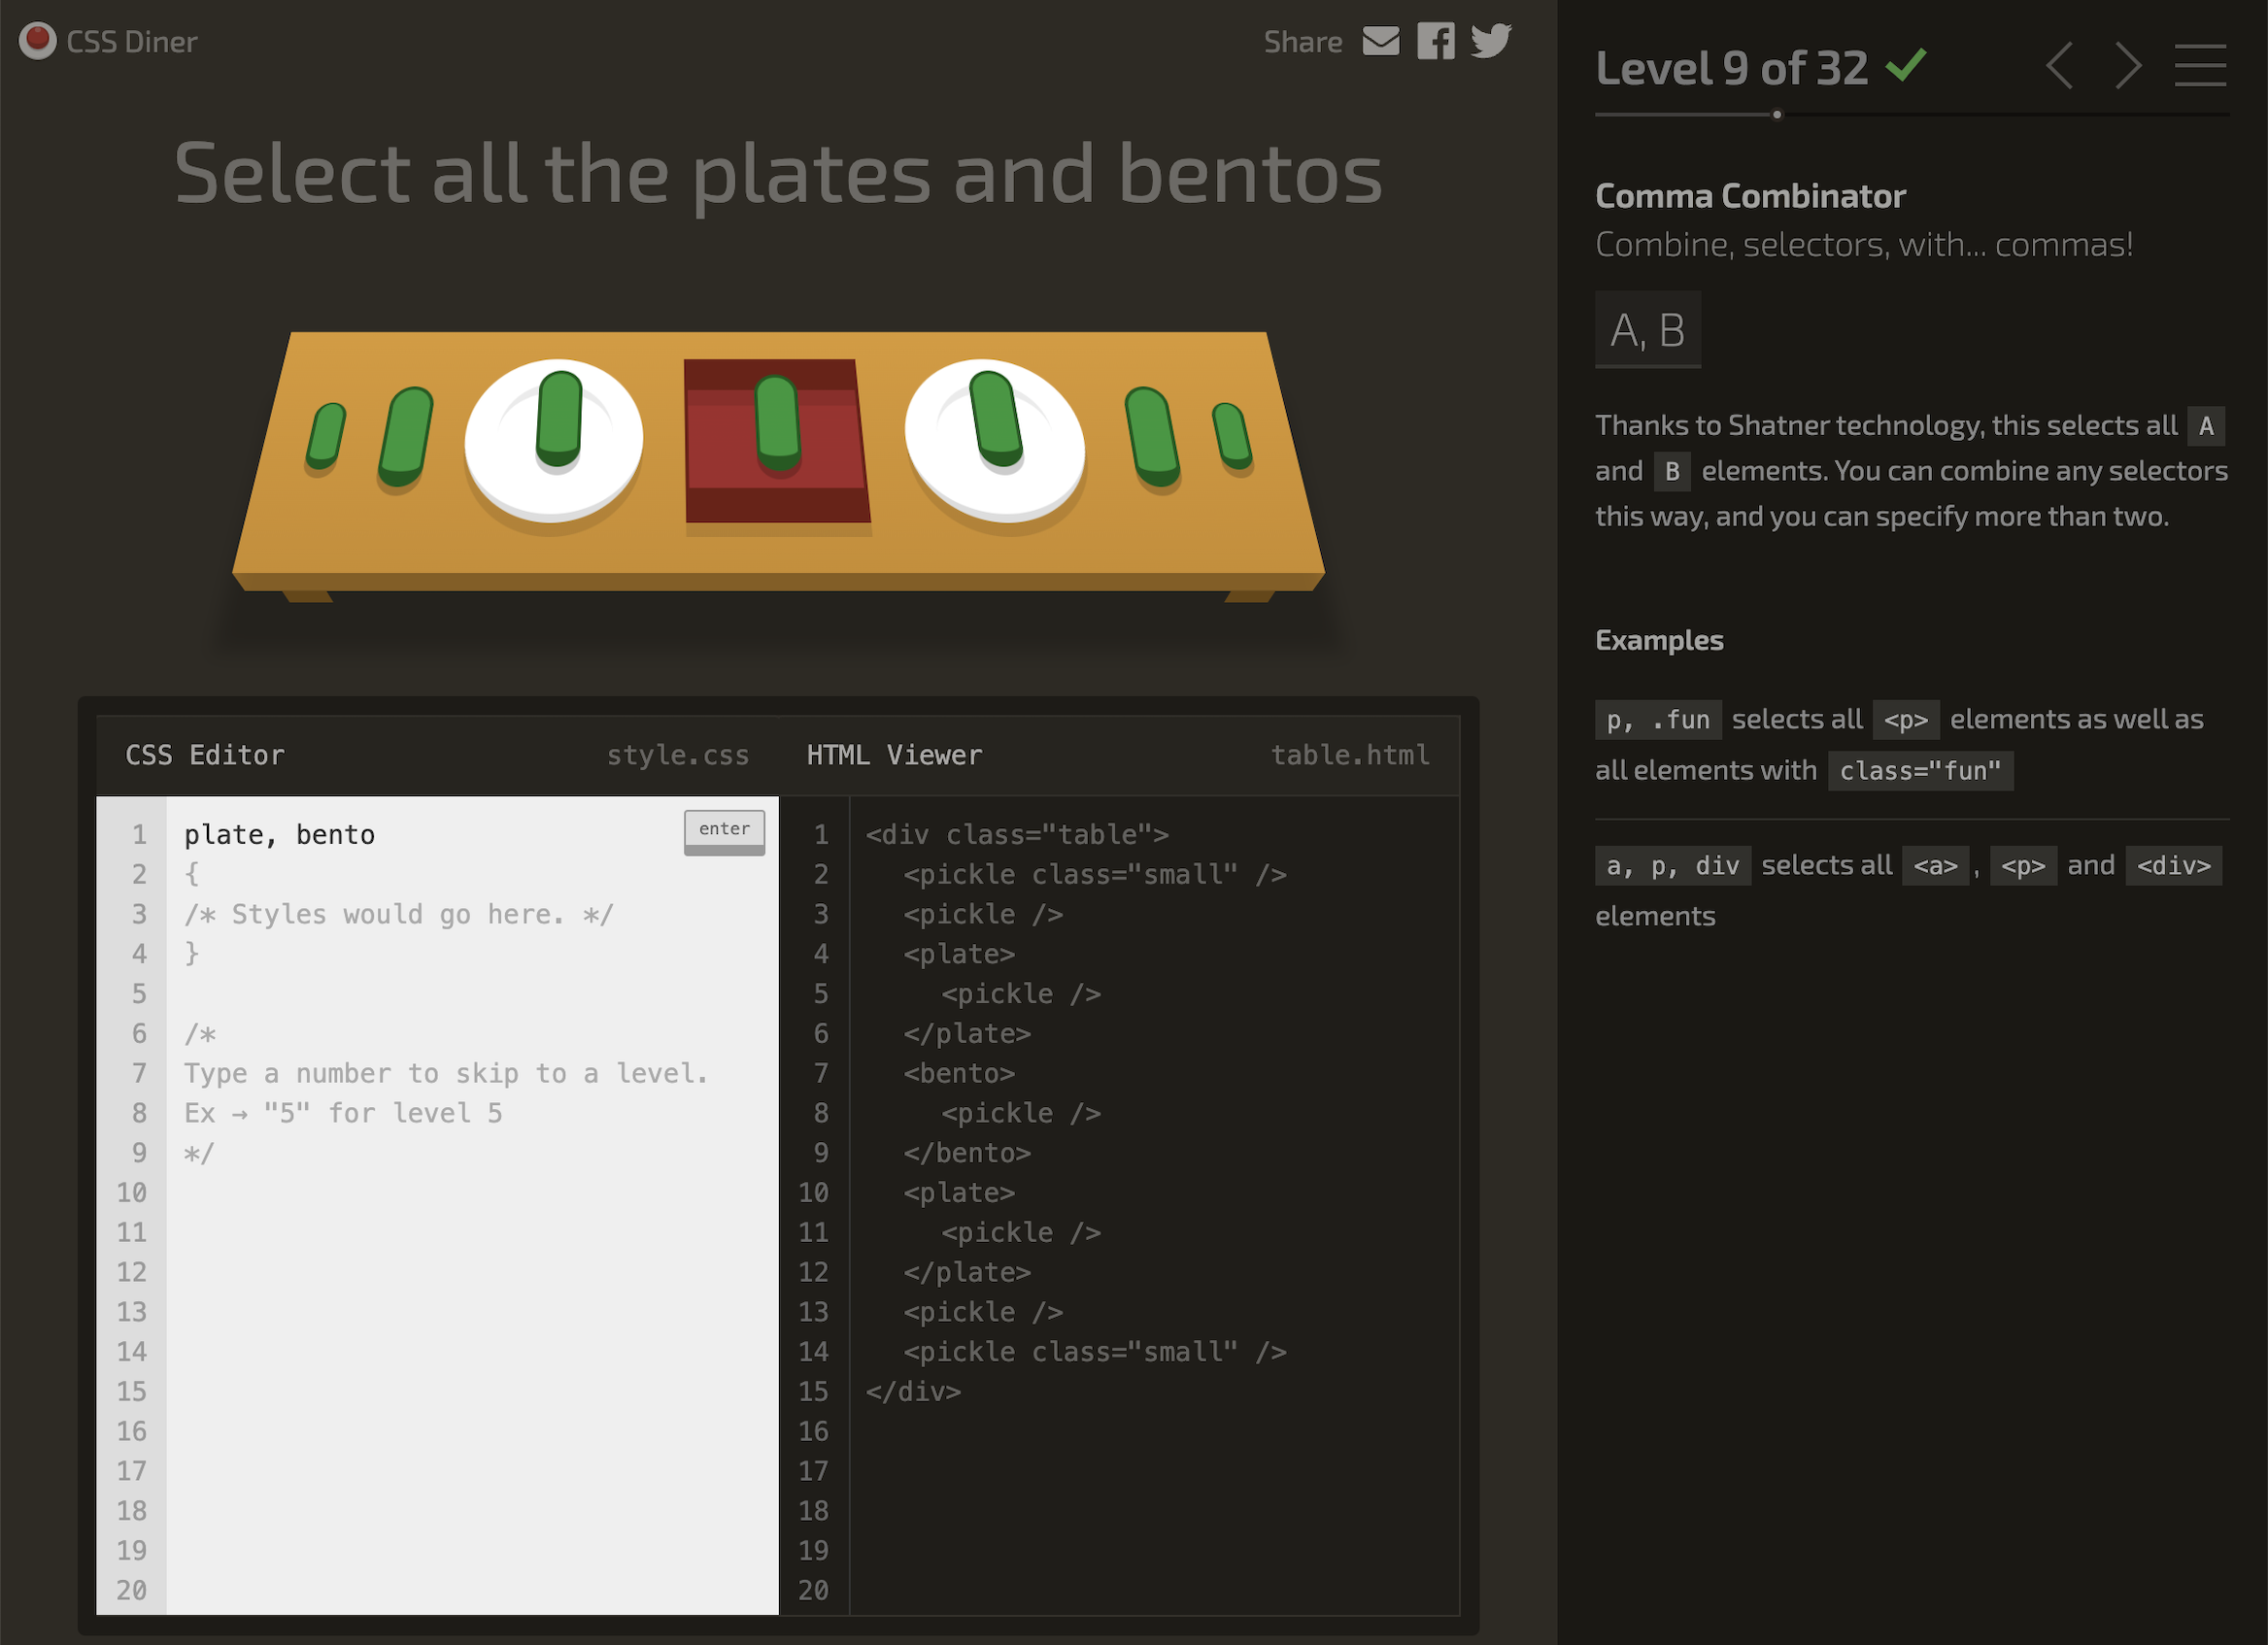Click the table.html file label

coord(1350,755)
